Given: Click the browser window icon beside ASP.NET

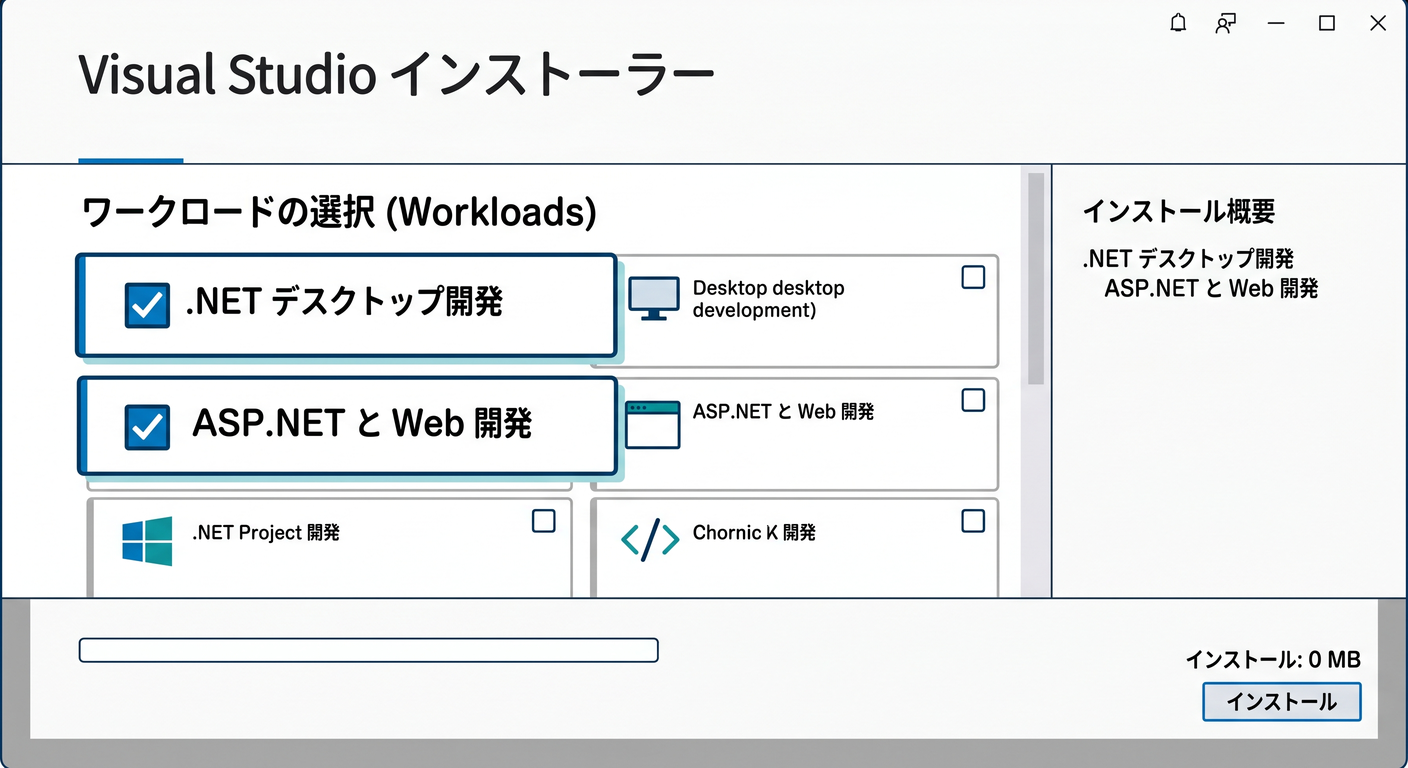Looking at the screenshot, I should pos(652,424).
